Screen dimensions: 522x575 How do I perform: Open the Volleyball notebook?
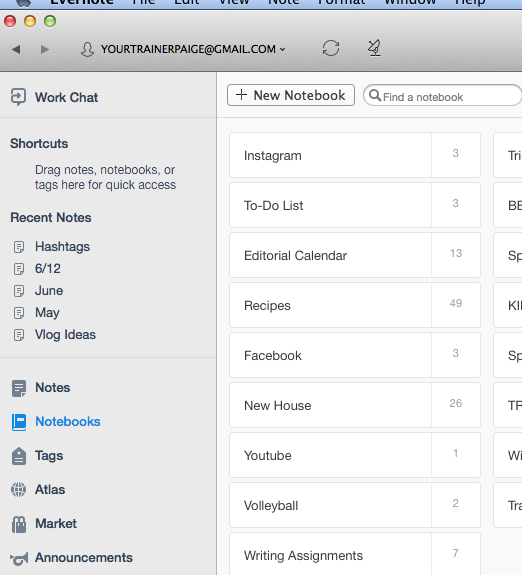pyautogui.click(x=355, y=505)
